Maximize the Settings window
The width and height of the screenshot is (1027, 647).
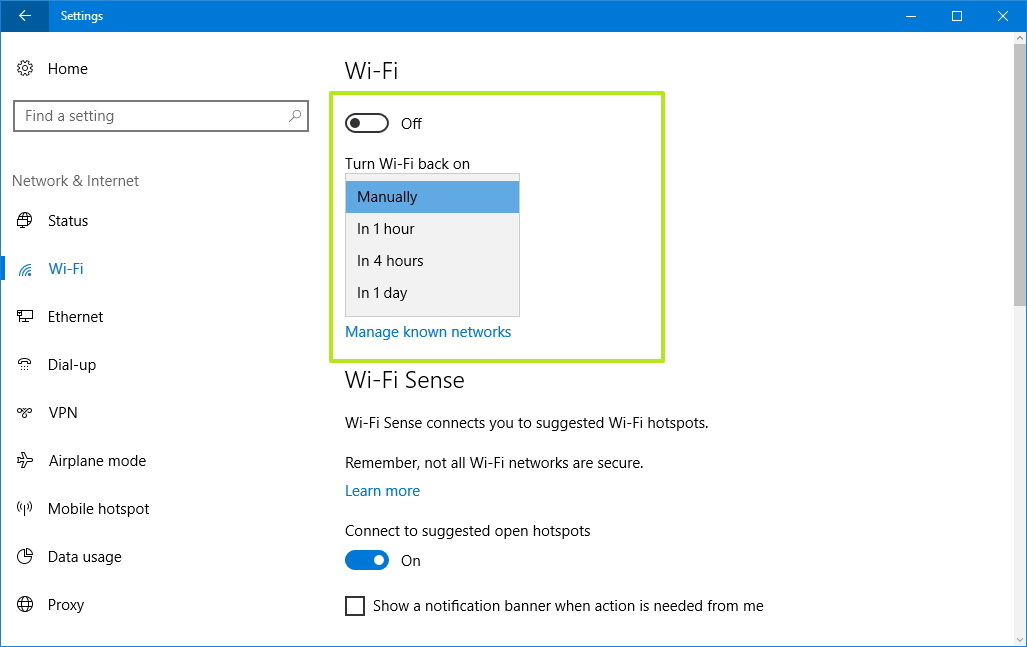(x=957, y=16)
